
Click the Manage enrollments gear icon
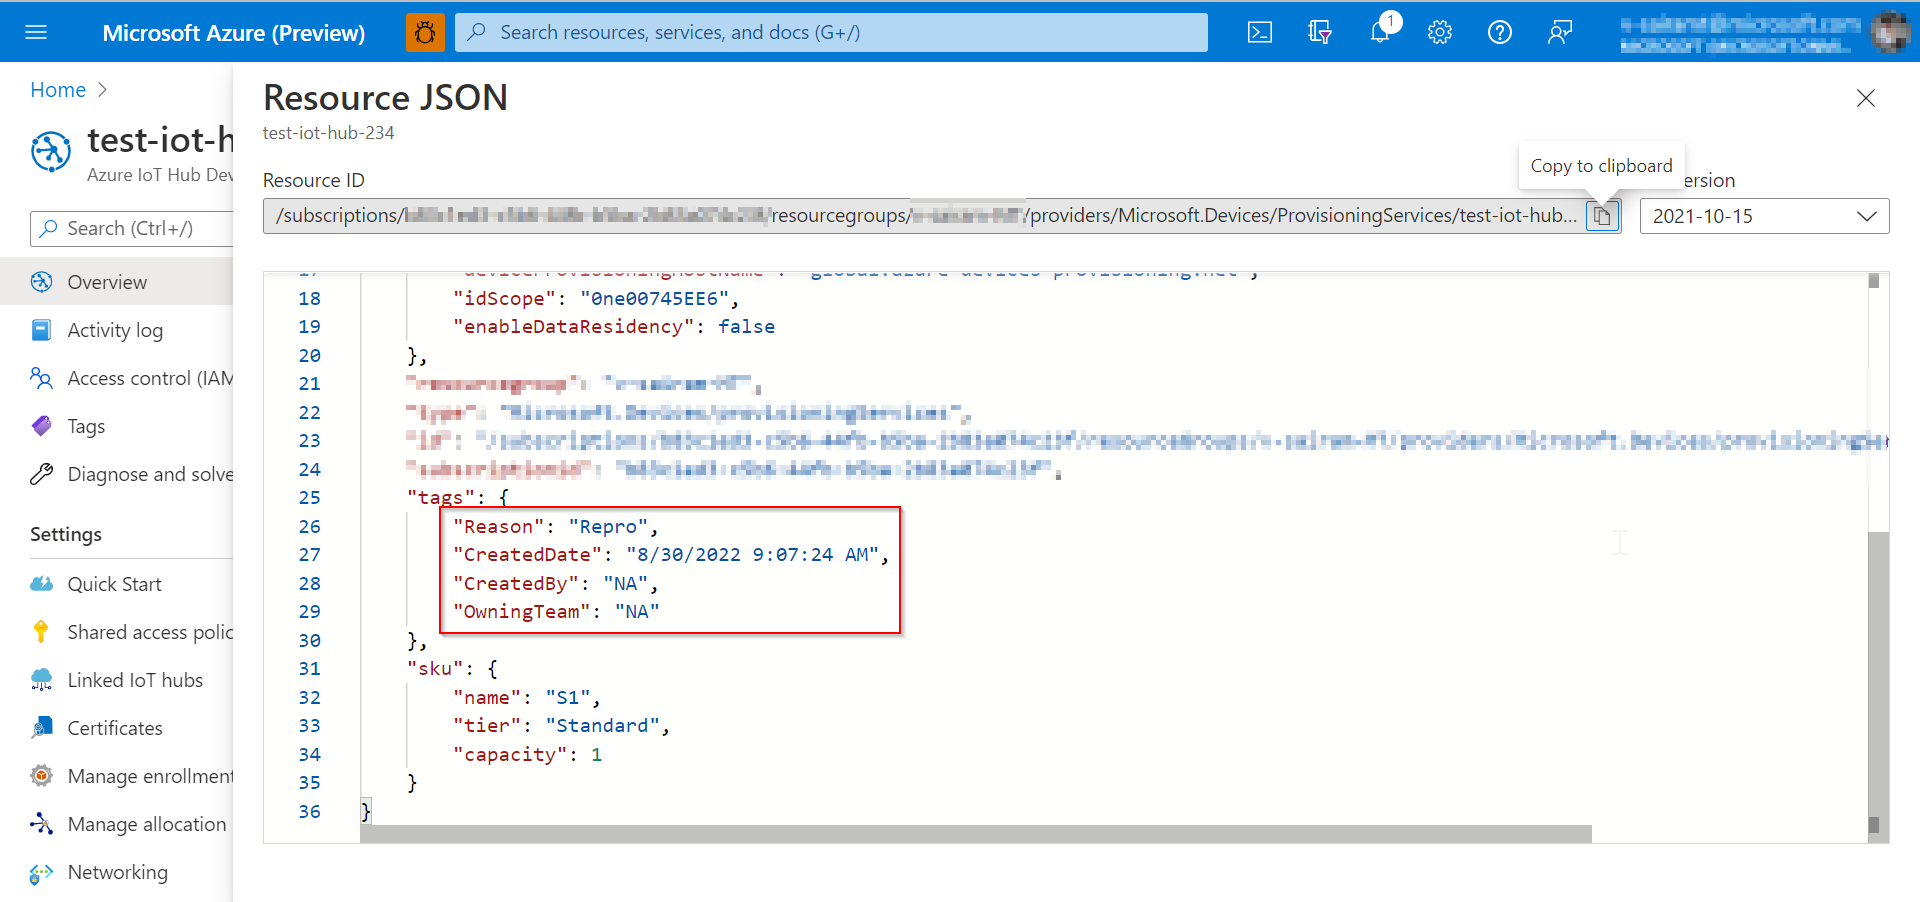(x=41, y=776)
